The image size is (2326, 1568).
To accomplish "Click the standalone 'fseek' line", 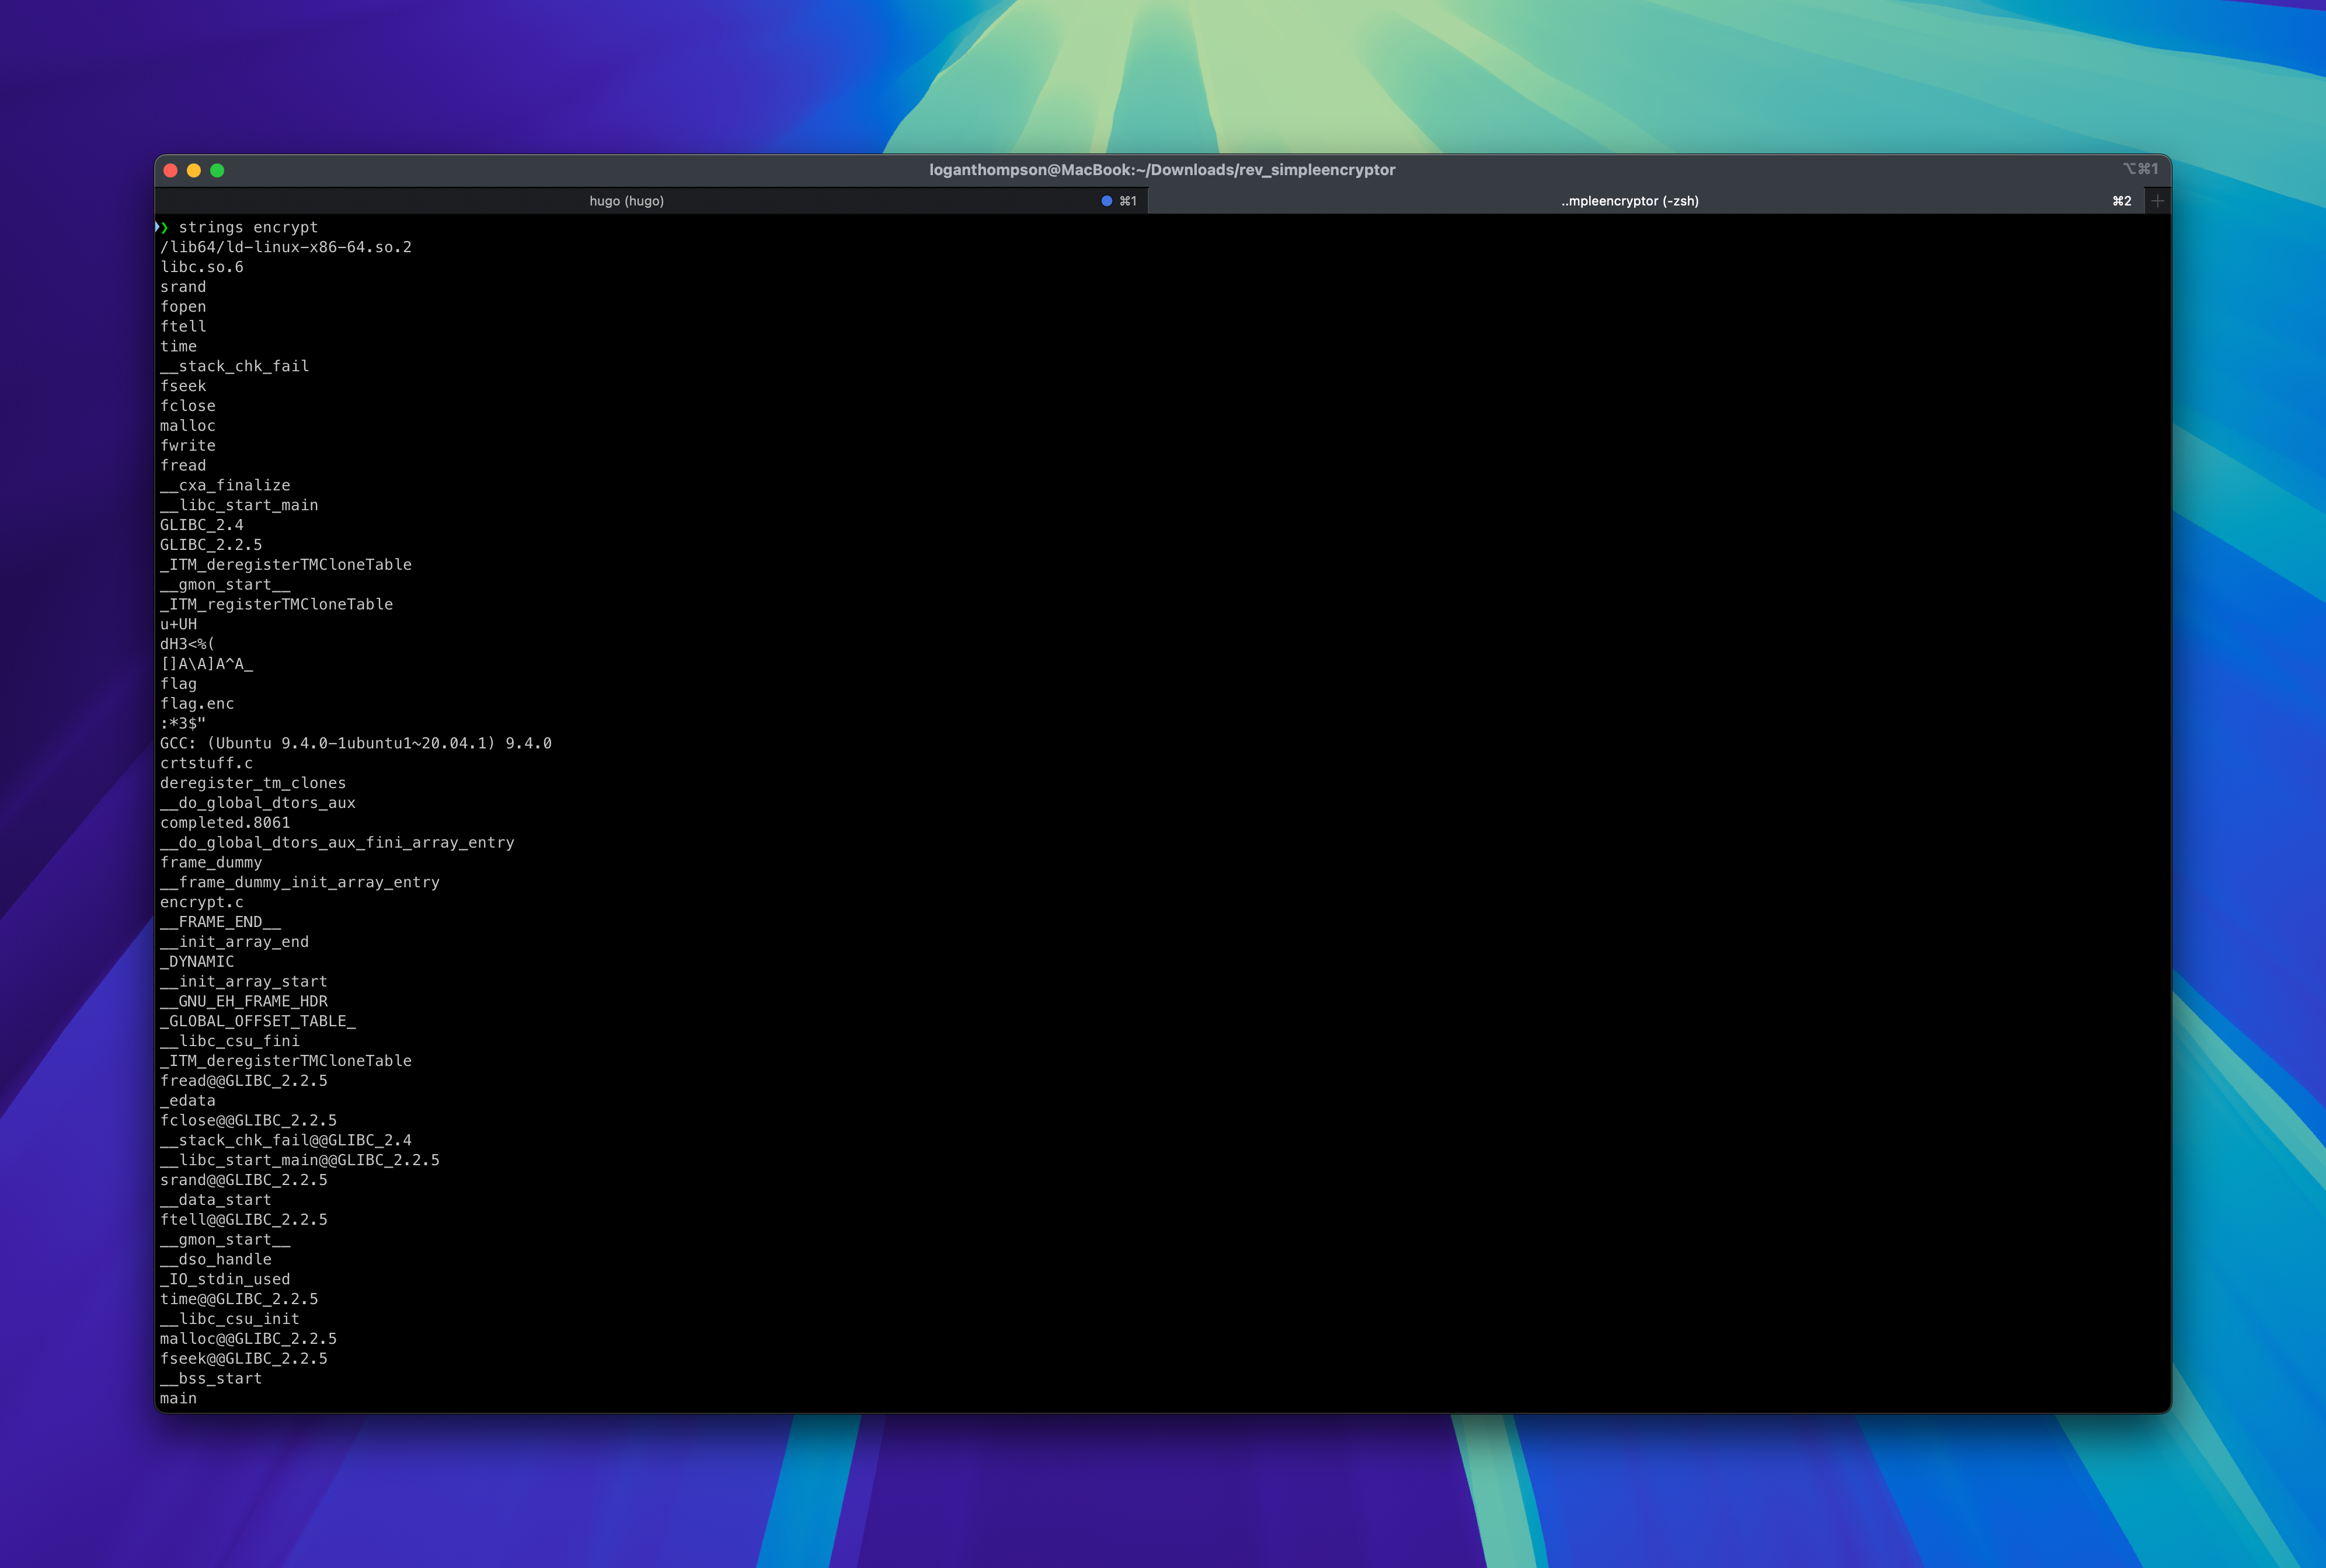I will click(183, 386).
